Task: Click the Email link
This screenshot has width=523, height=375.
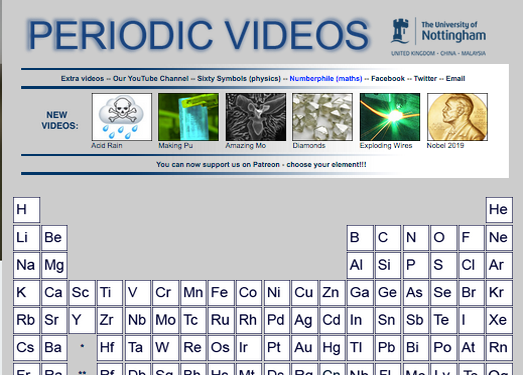Action: [x=456, y=79]
